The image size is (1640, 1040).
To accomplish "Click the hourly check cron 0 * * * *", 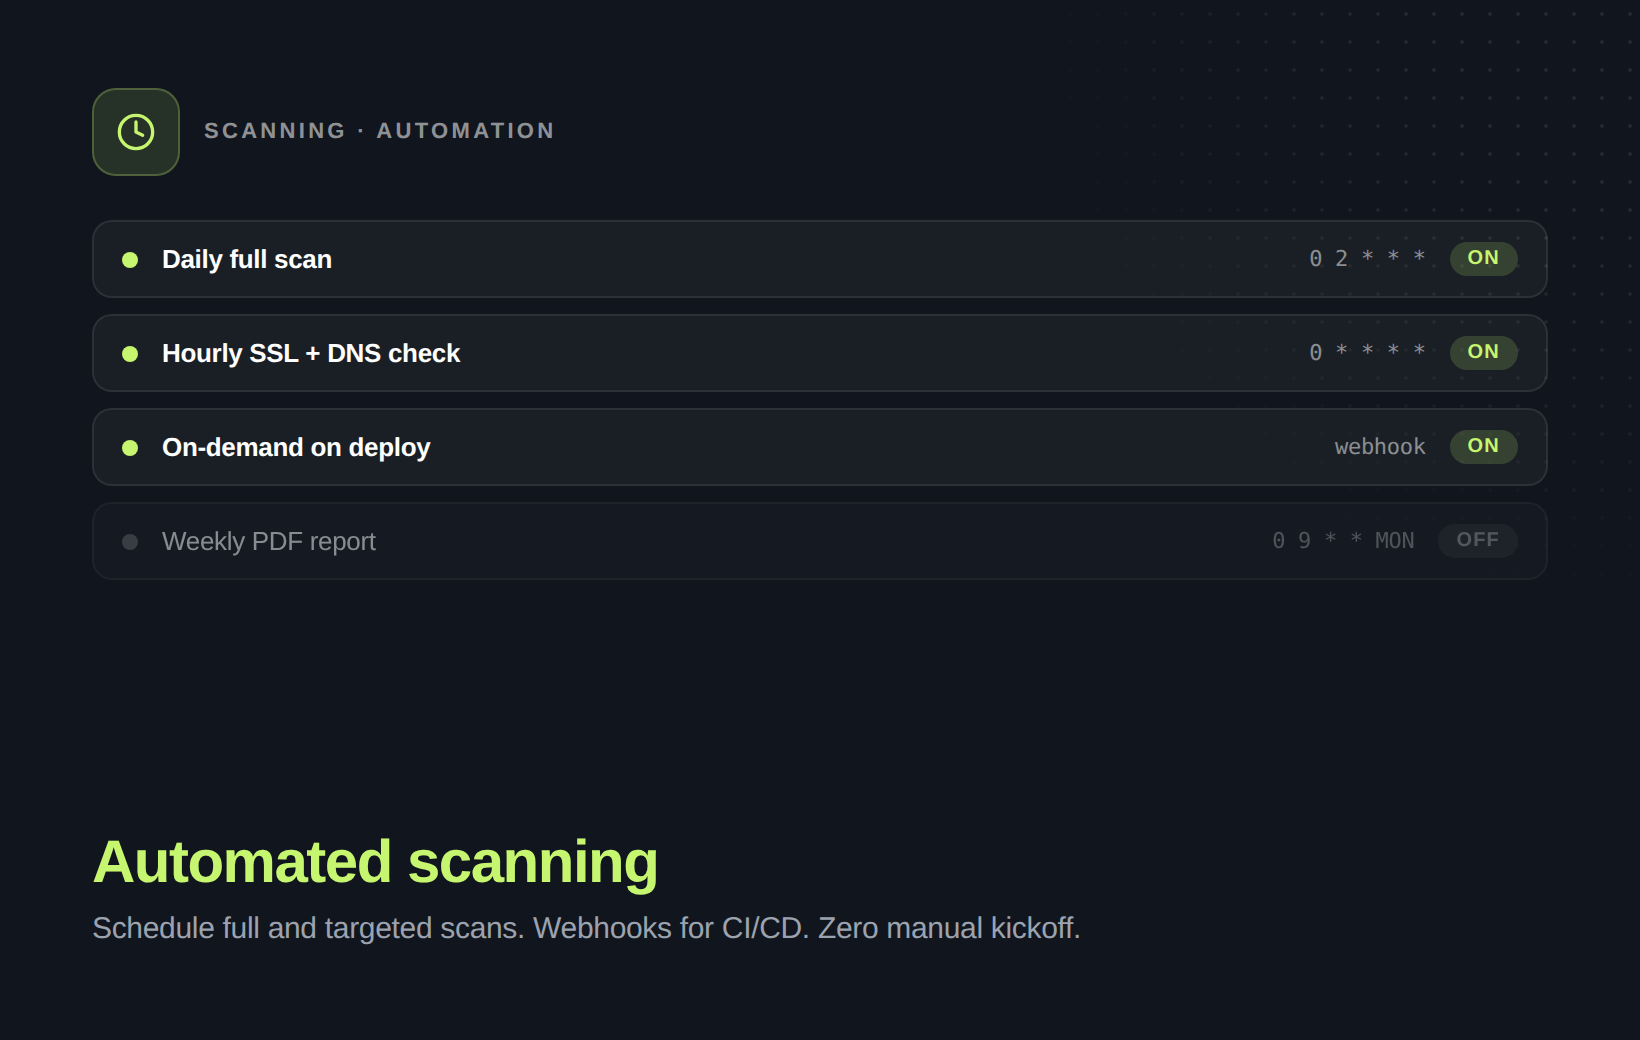I will 1366,352.
